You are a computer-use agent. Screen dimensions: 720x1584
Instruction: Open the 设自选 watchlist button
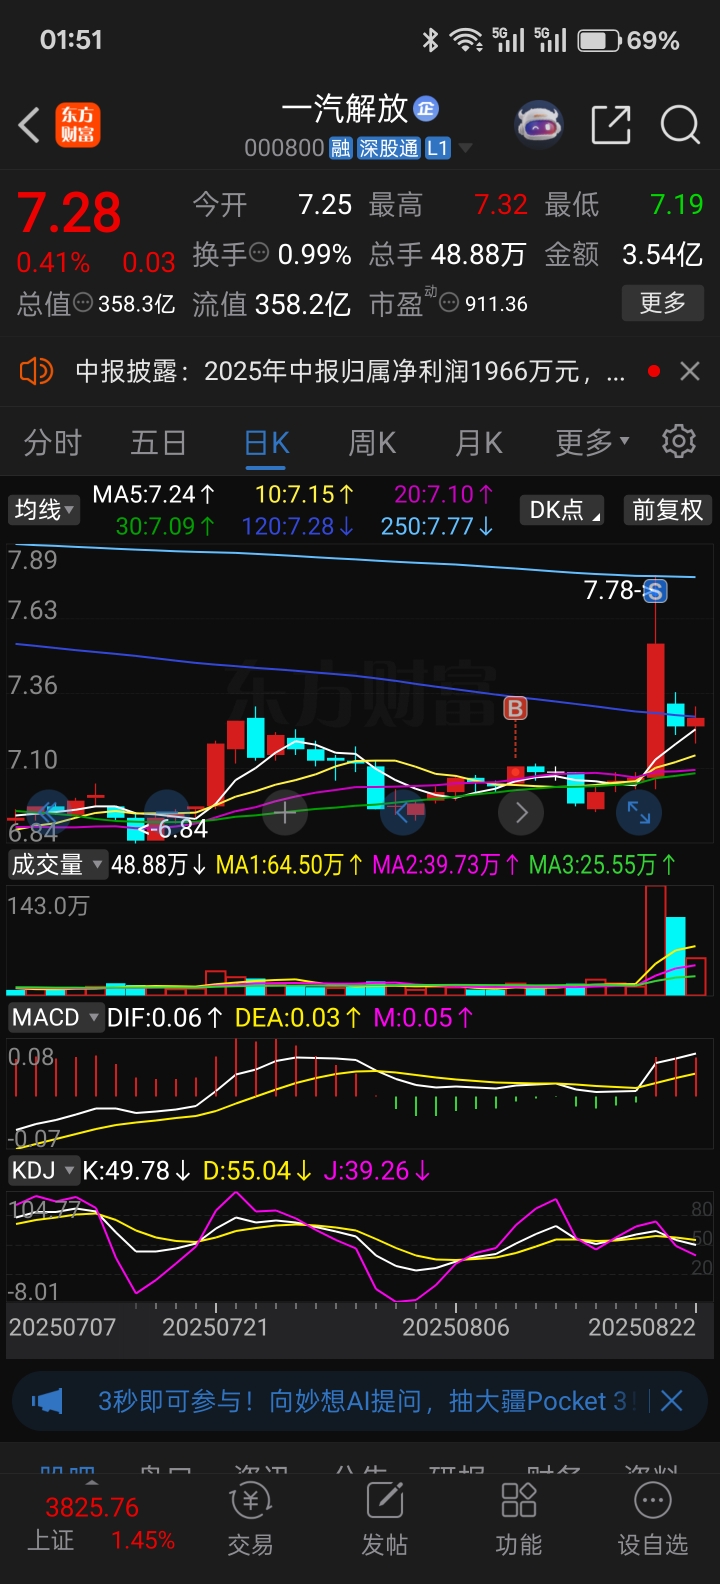click(652, 1520)
